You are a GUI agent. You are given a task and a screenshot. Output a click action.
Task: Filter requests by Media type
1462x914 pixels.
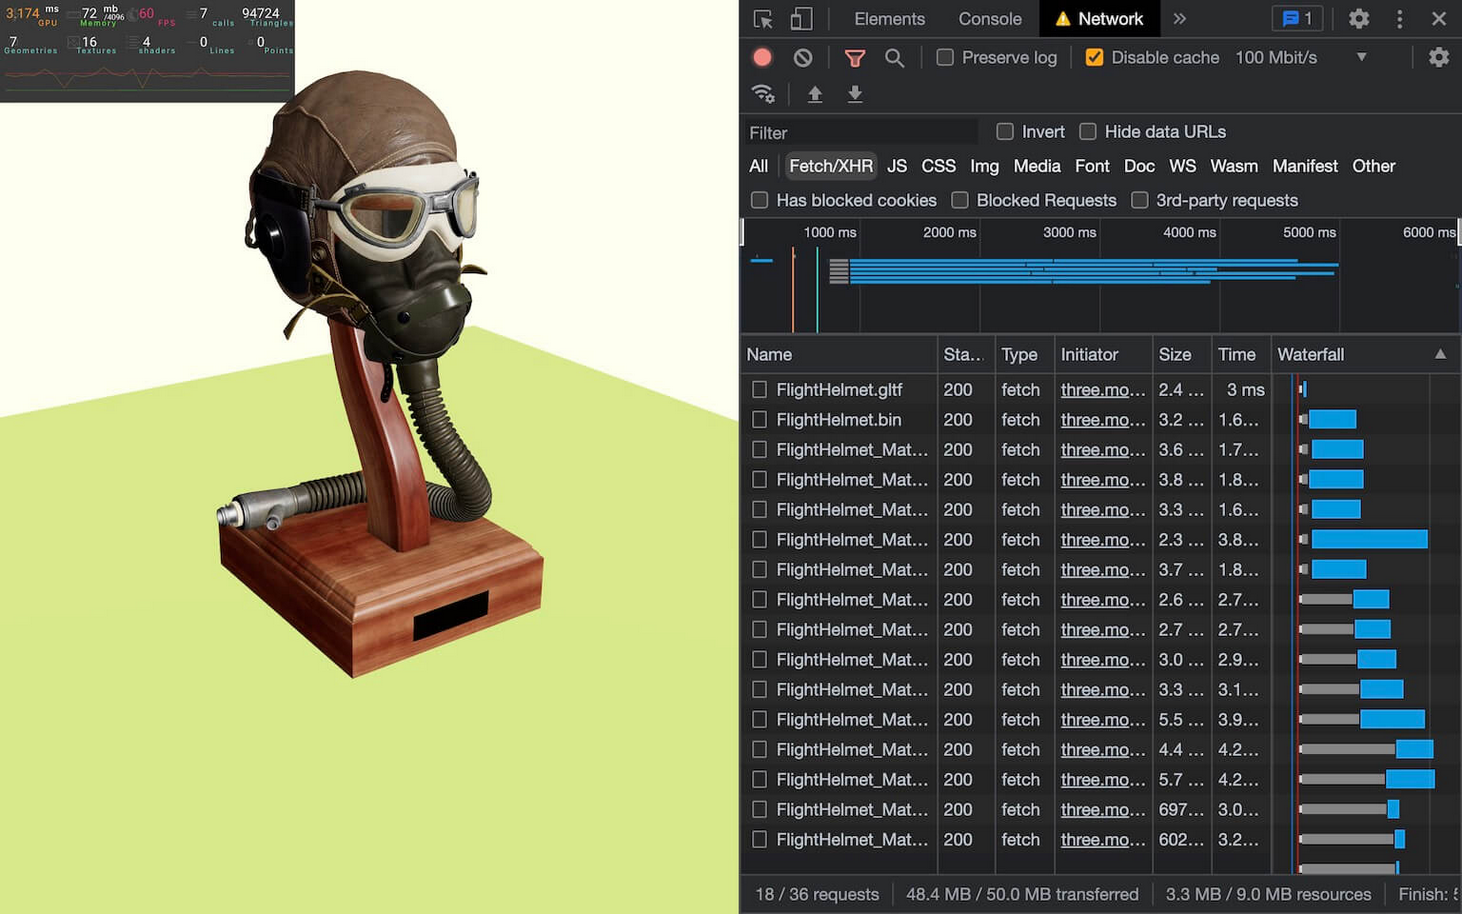1037,166
